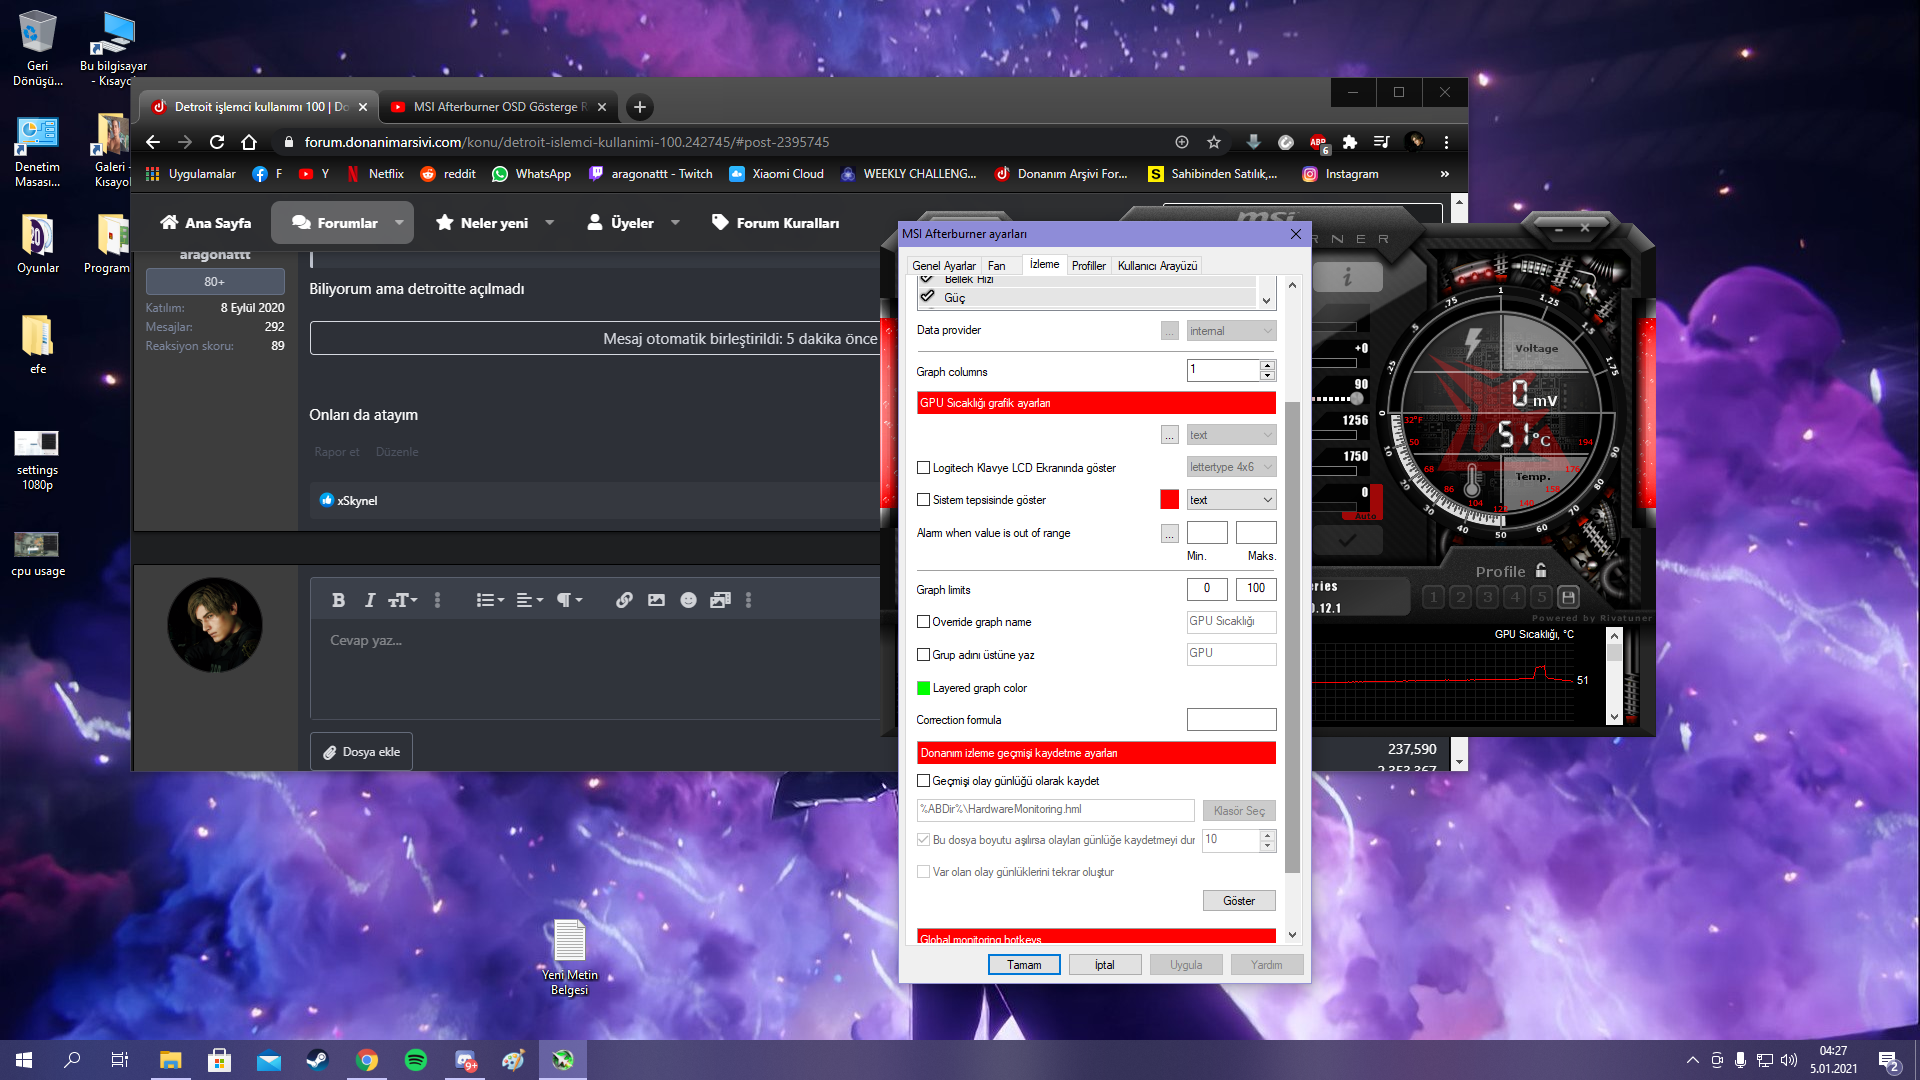Click the İptal button
1920x1080 pixels.
pos(1104,964)
